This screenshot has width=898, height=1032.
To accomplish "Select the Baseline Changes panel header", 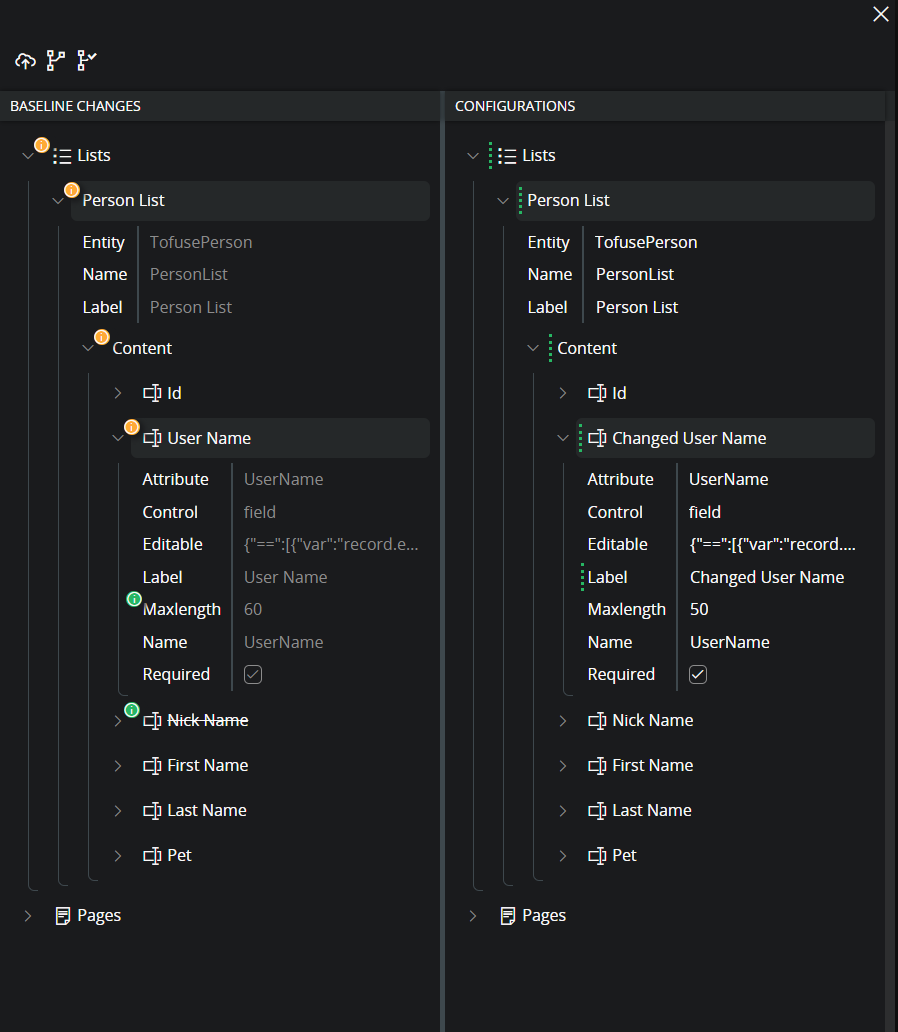I will pos(75,106).
